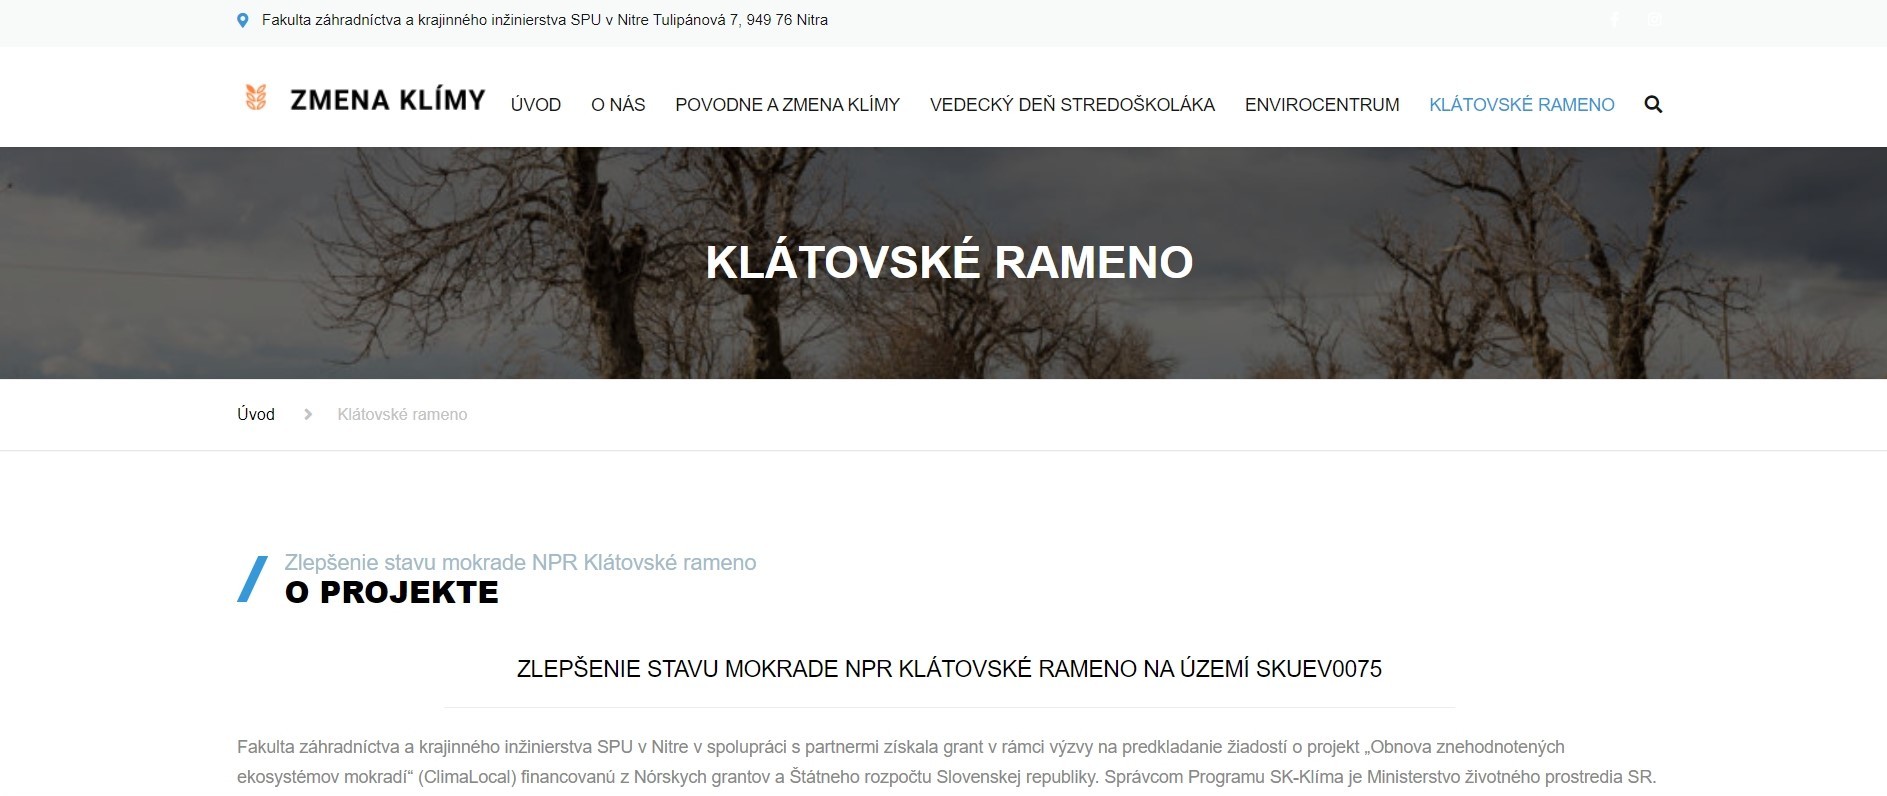Open VEDECKÝ DEŇ STREDOŠKOLÁKA menu item
Screen dimensions: 1887x796
1072,105
